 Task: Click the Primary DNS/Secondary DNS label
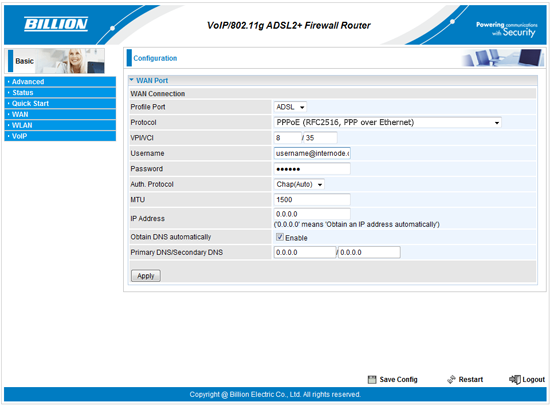(x=176, y=252)
